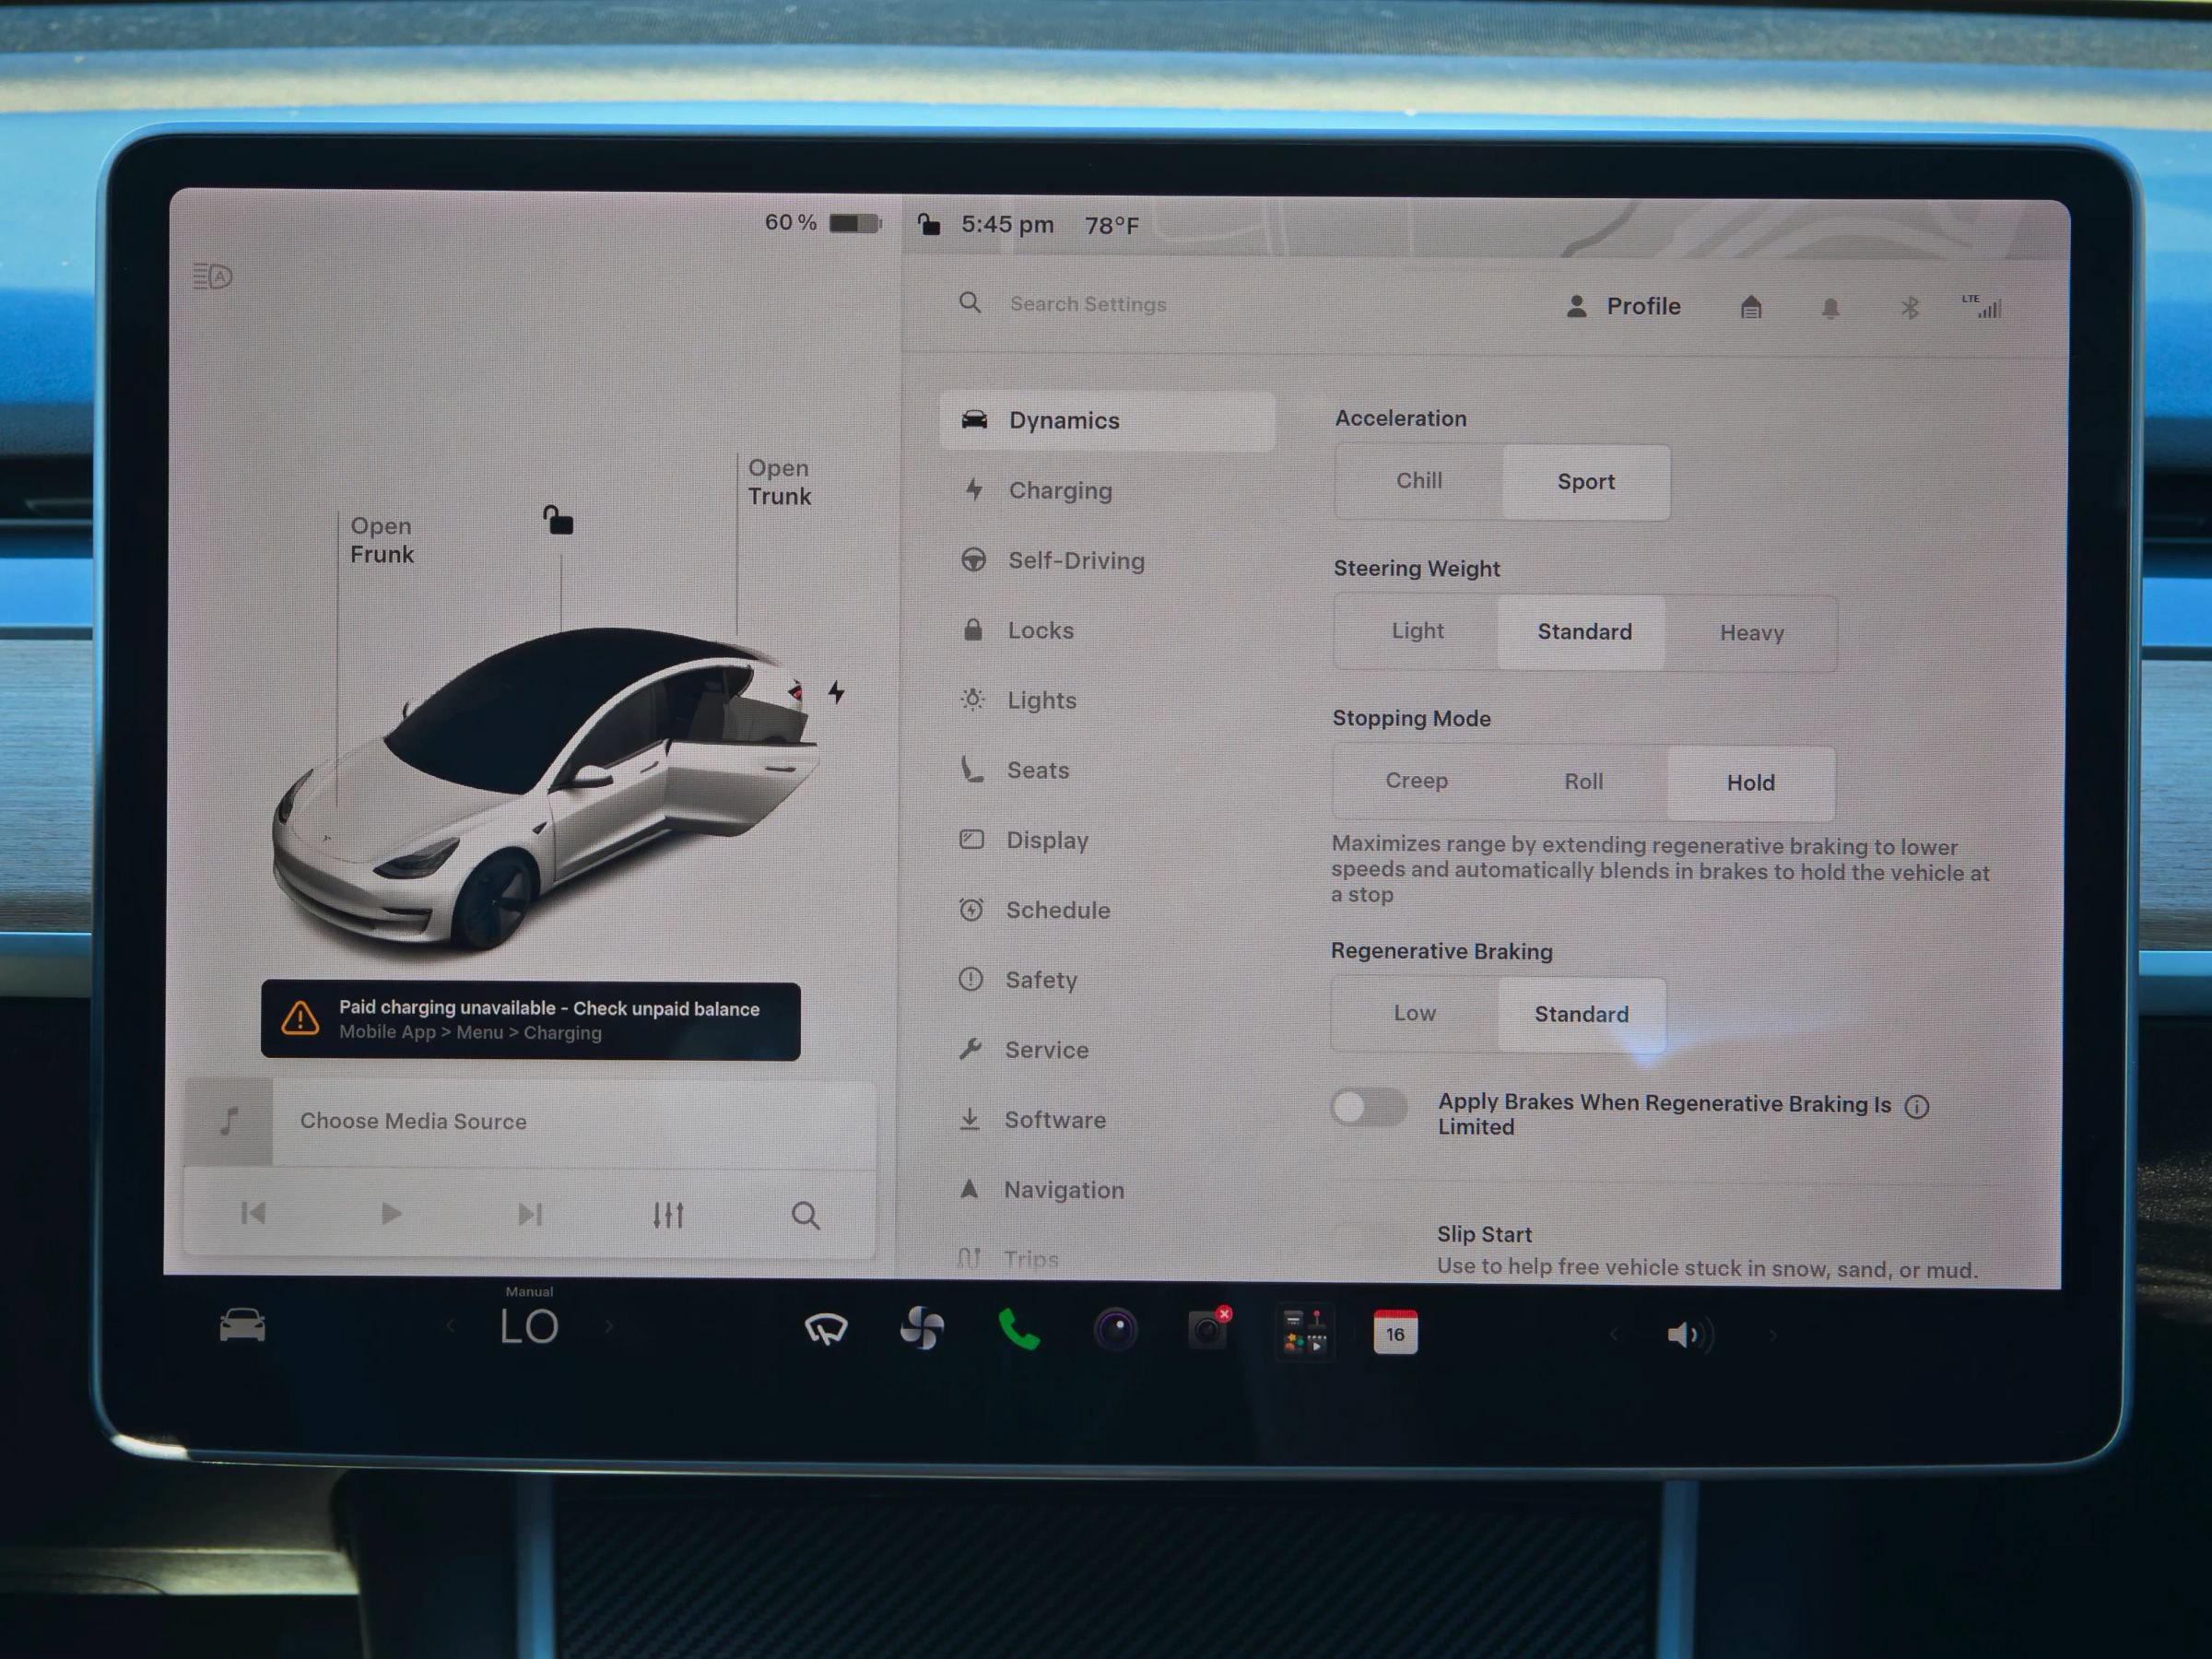This screenshot has width=2212, height=1659.
Task: Set Steering Weight to Heavy
Action: coord(1751,633)
